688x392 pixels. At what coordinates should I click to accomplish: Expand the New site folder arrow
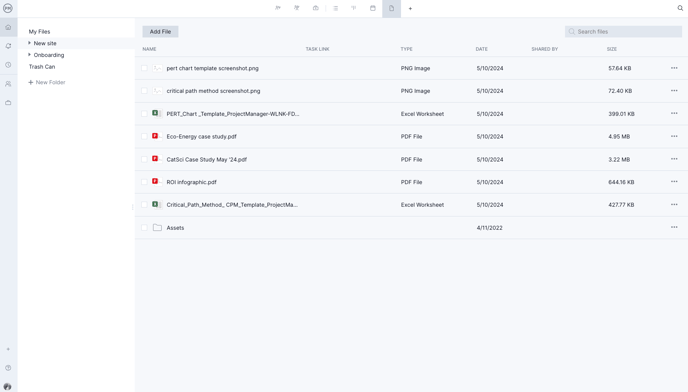click(29, 43)
